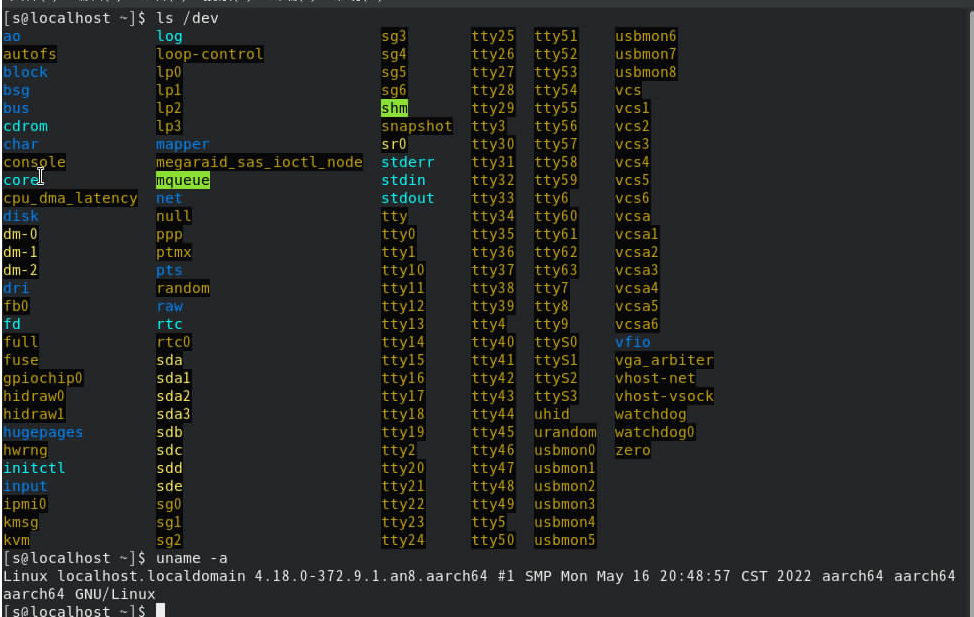
Task: Click the blue mapper directory entry
Action: pos(182,144)
